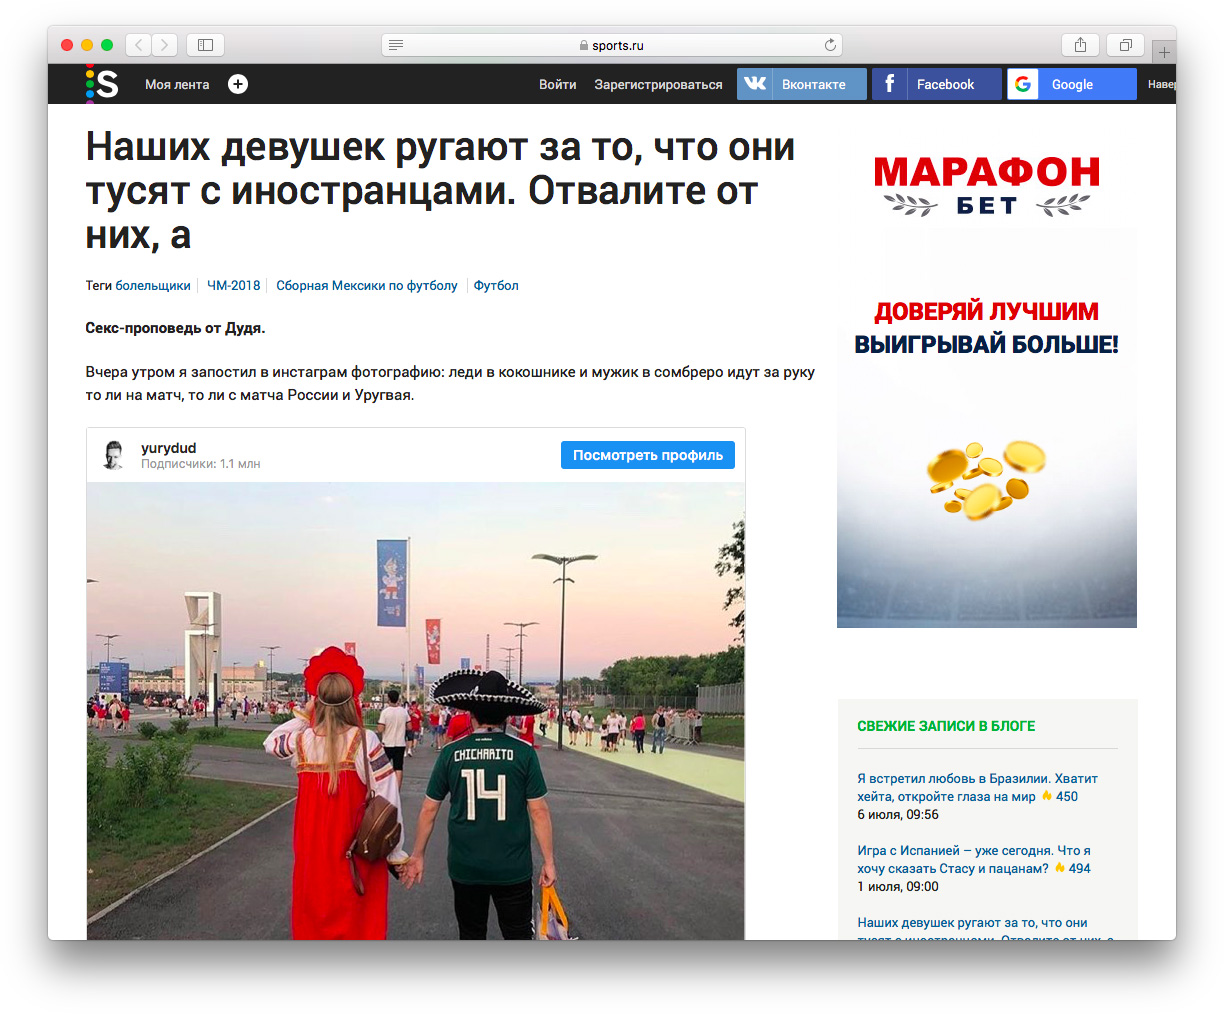Open the Safari share icon
Viewport: 1224px width, 1014px height.
click(x=1080, y=45)
